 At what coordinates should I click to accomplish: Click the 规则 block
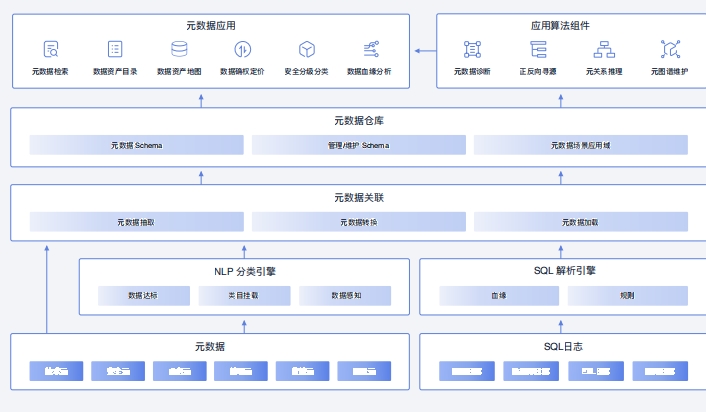click(x=628, y=296)
